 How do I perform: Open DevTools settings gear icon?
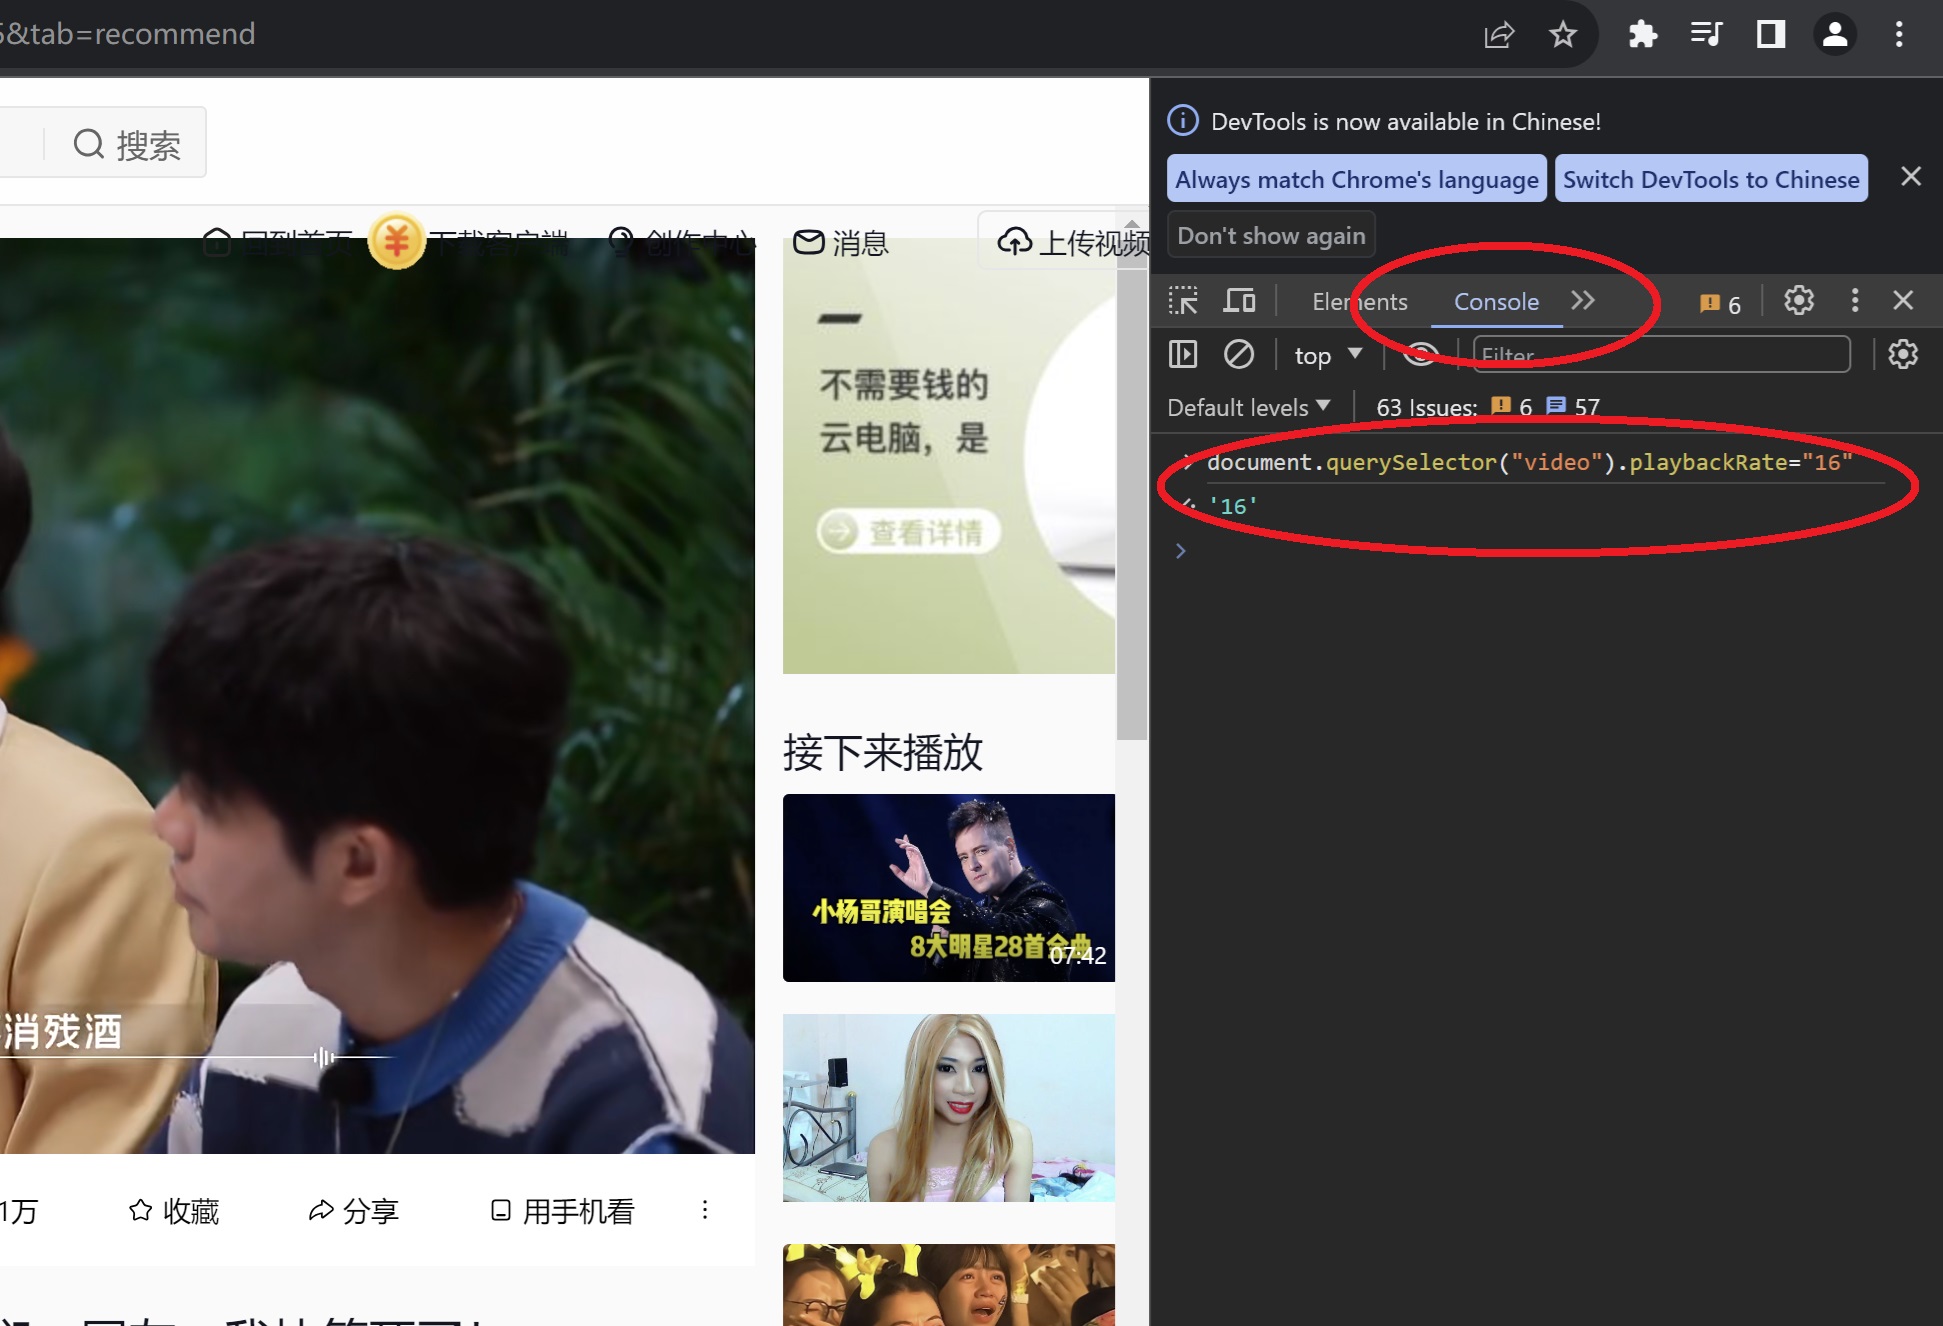[x=1799, y=301]
